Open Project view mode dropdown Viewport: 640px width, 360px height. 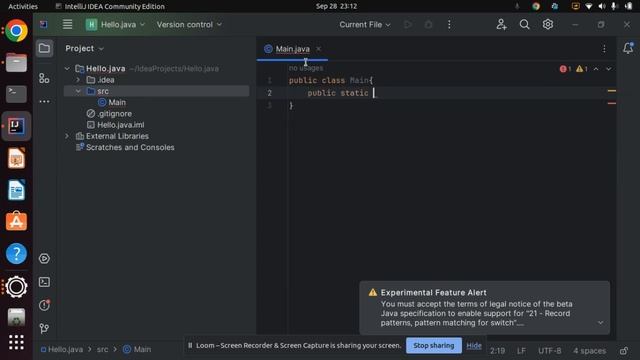click(x=84, y=49)
